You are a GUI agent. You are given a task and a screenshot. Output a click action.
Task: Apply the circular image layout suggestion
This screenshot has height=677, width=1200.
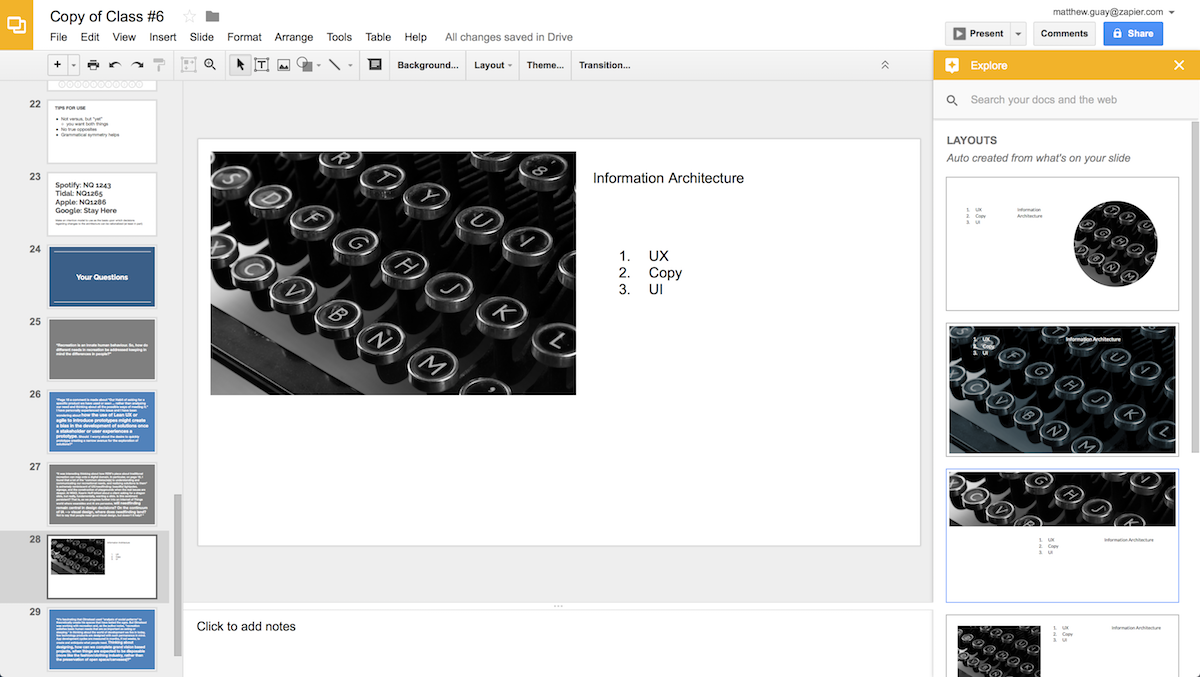(x=1062, y=244)
